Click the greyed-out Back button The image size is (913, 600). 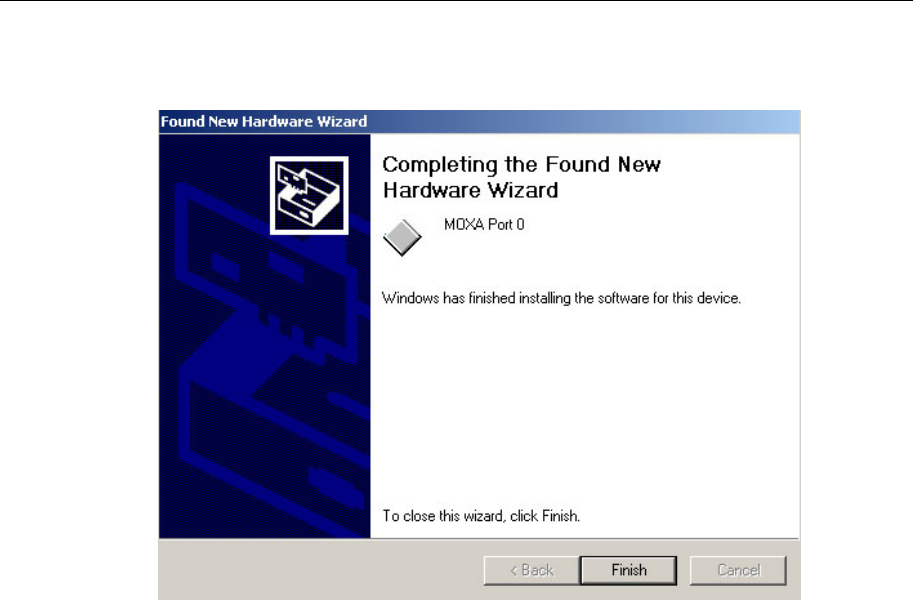click(531, 570)
